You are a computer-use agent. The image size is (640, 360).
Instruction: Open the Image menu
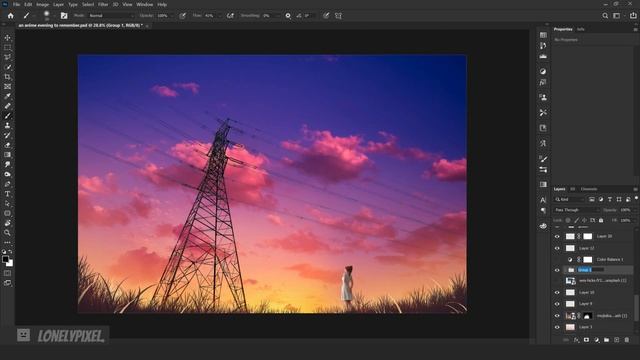(42, 4)
